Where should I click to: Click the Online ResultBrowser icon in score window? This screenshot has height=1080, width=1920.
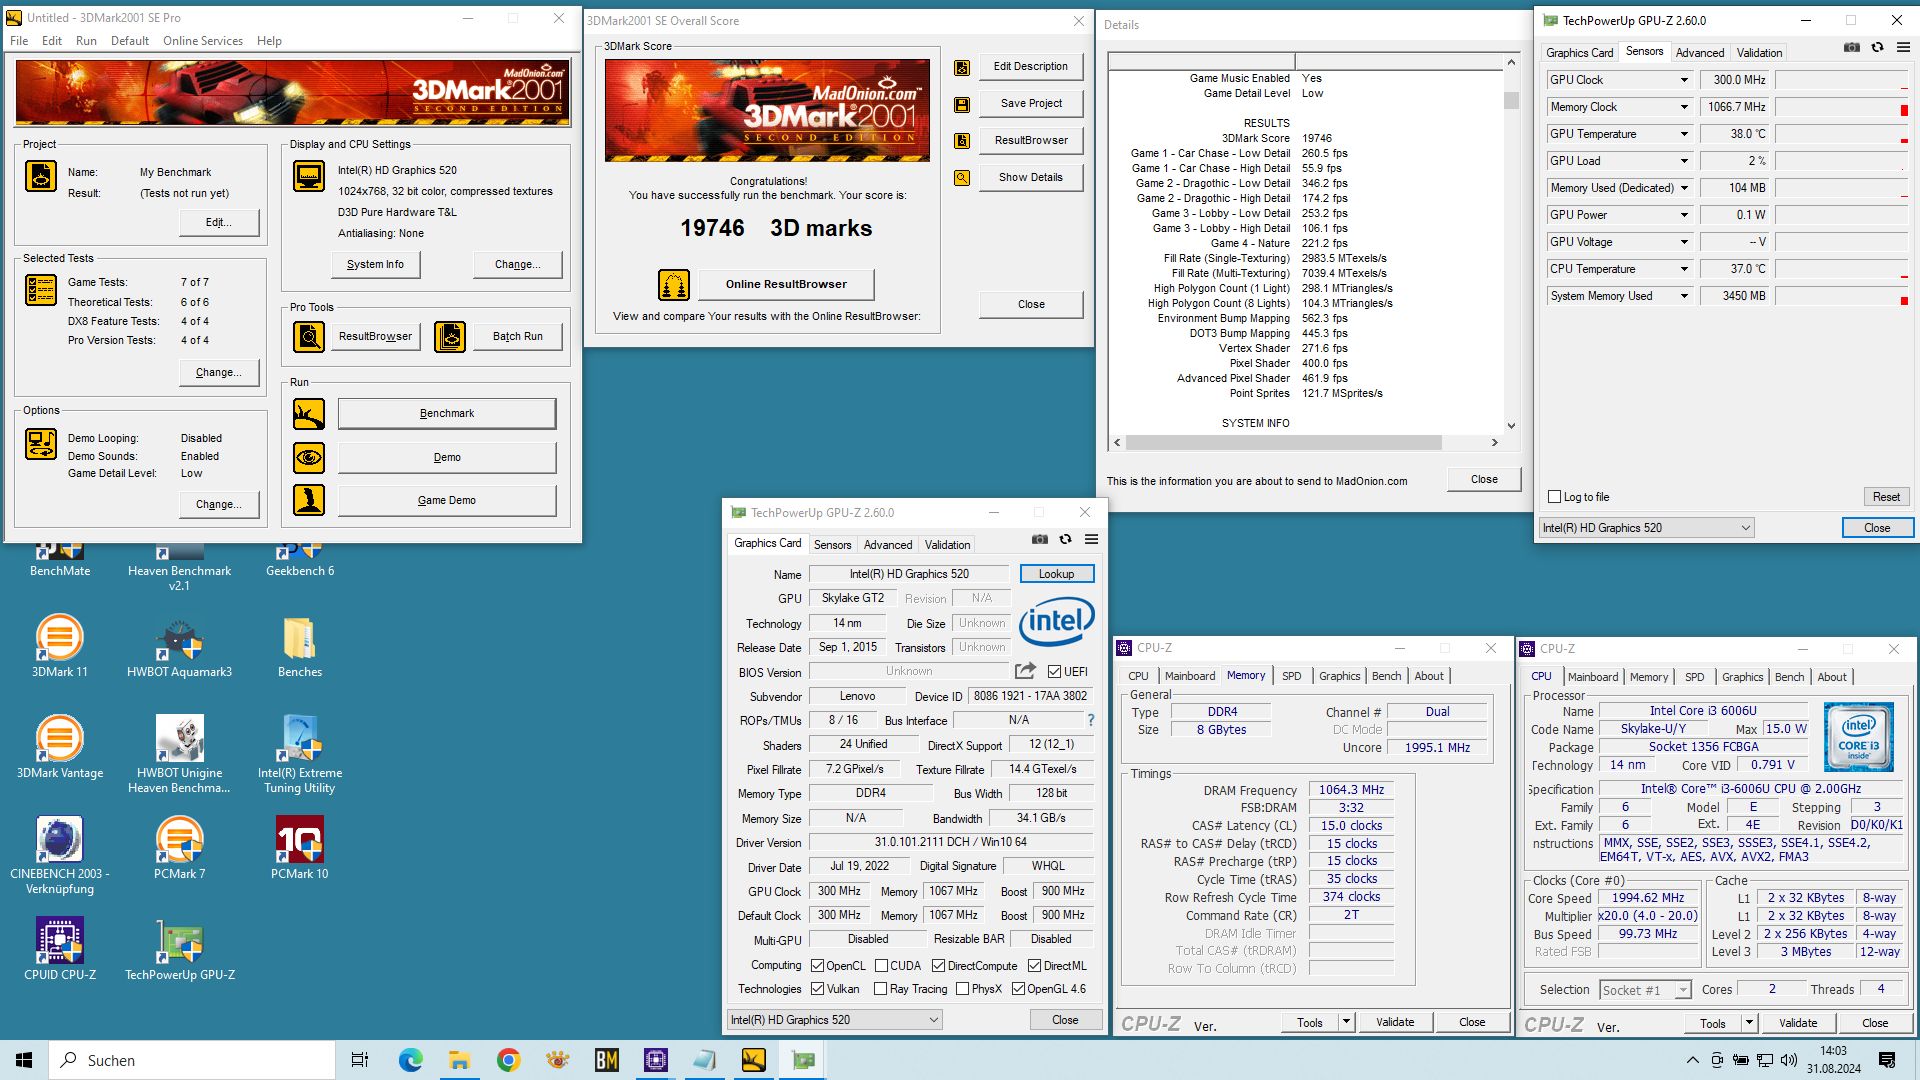[674, 285]
